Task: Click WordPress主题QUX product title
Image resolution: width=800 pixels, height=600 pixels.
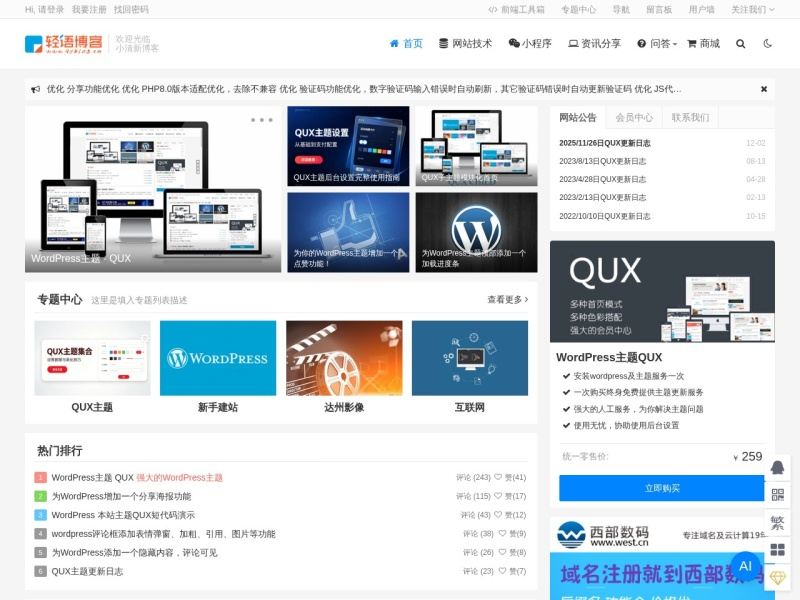Action: coord(609,358)
